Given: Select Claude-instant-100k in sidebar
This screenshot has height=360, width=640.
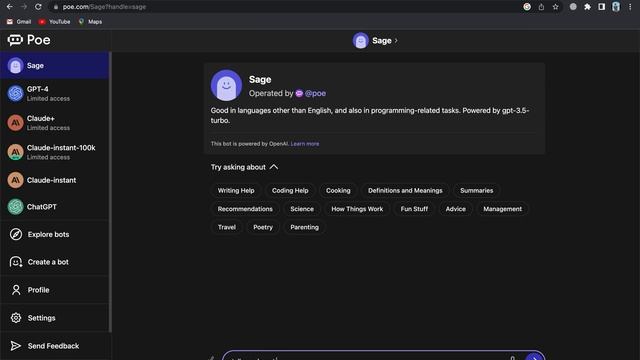Looking at the screenshot, I should (55, 152).
